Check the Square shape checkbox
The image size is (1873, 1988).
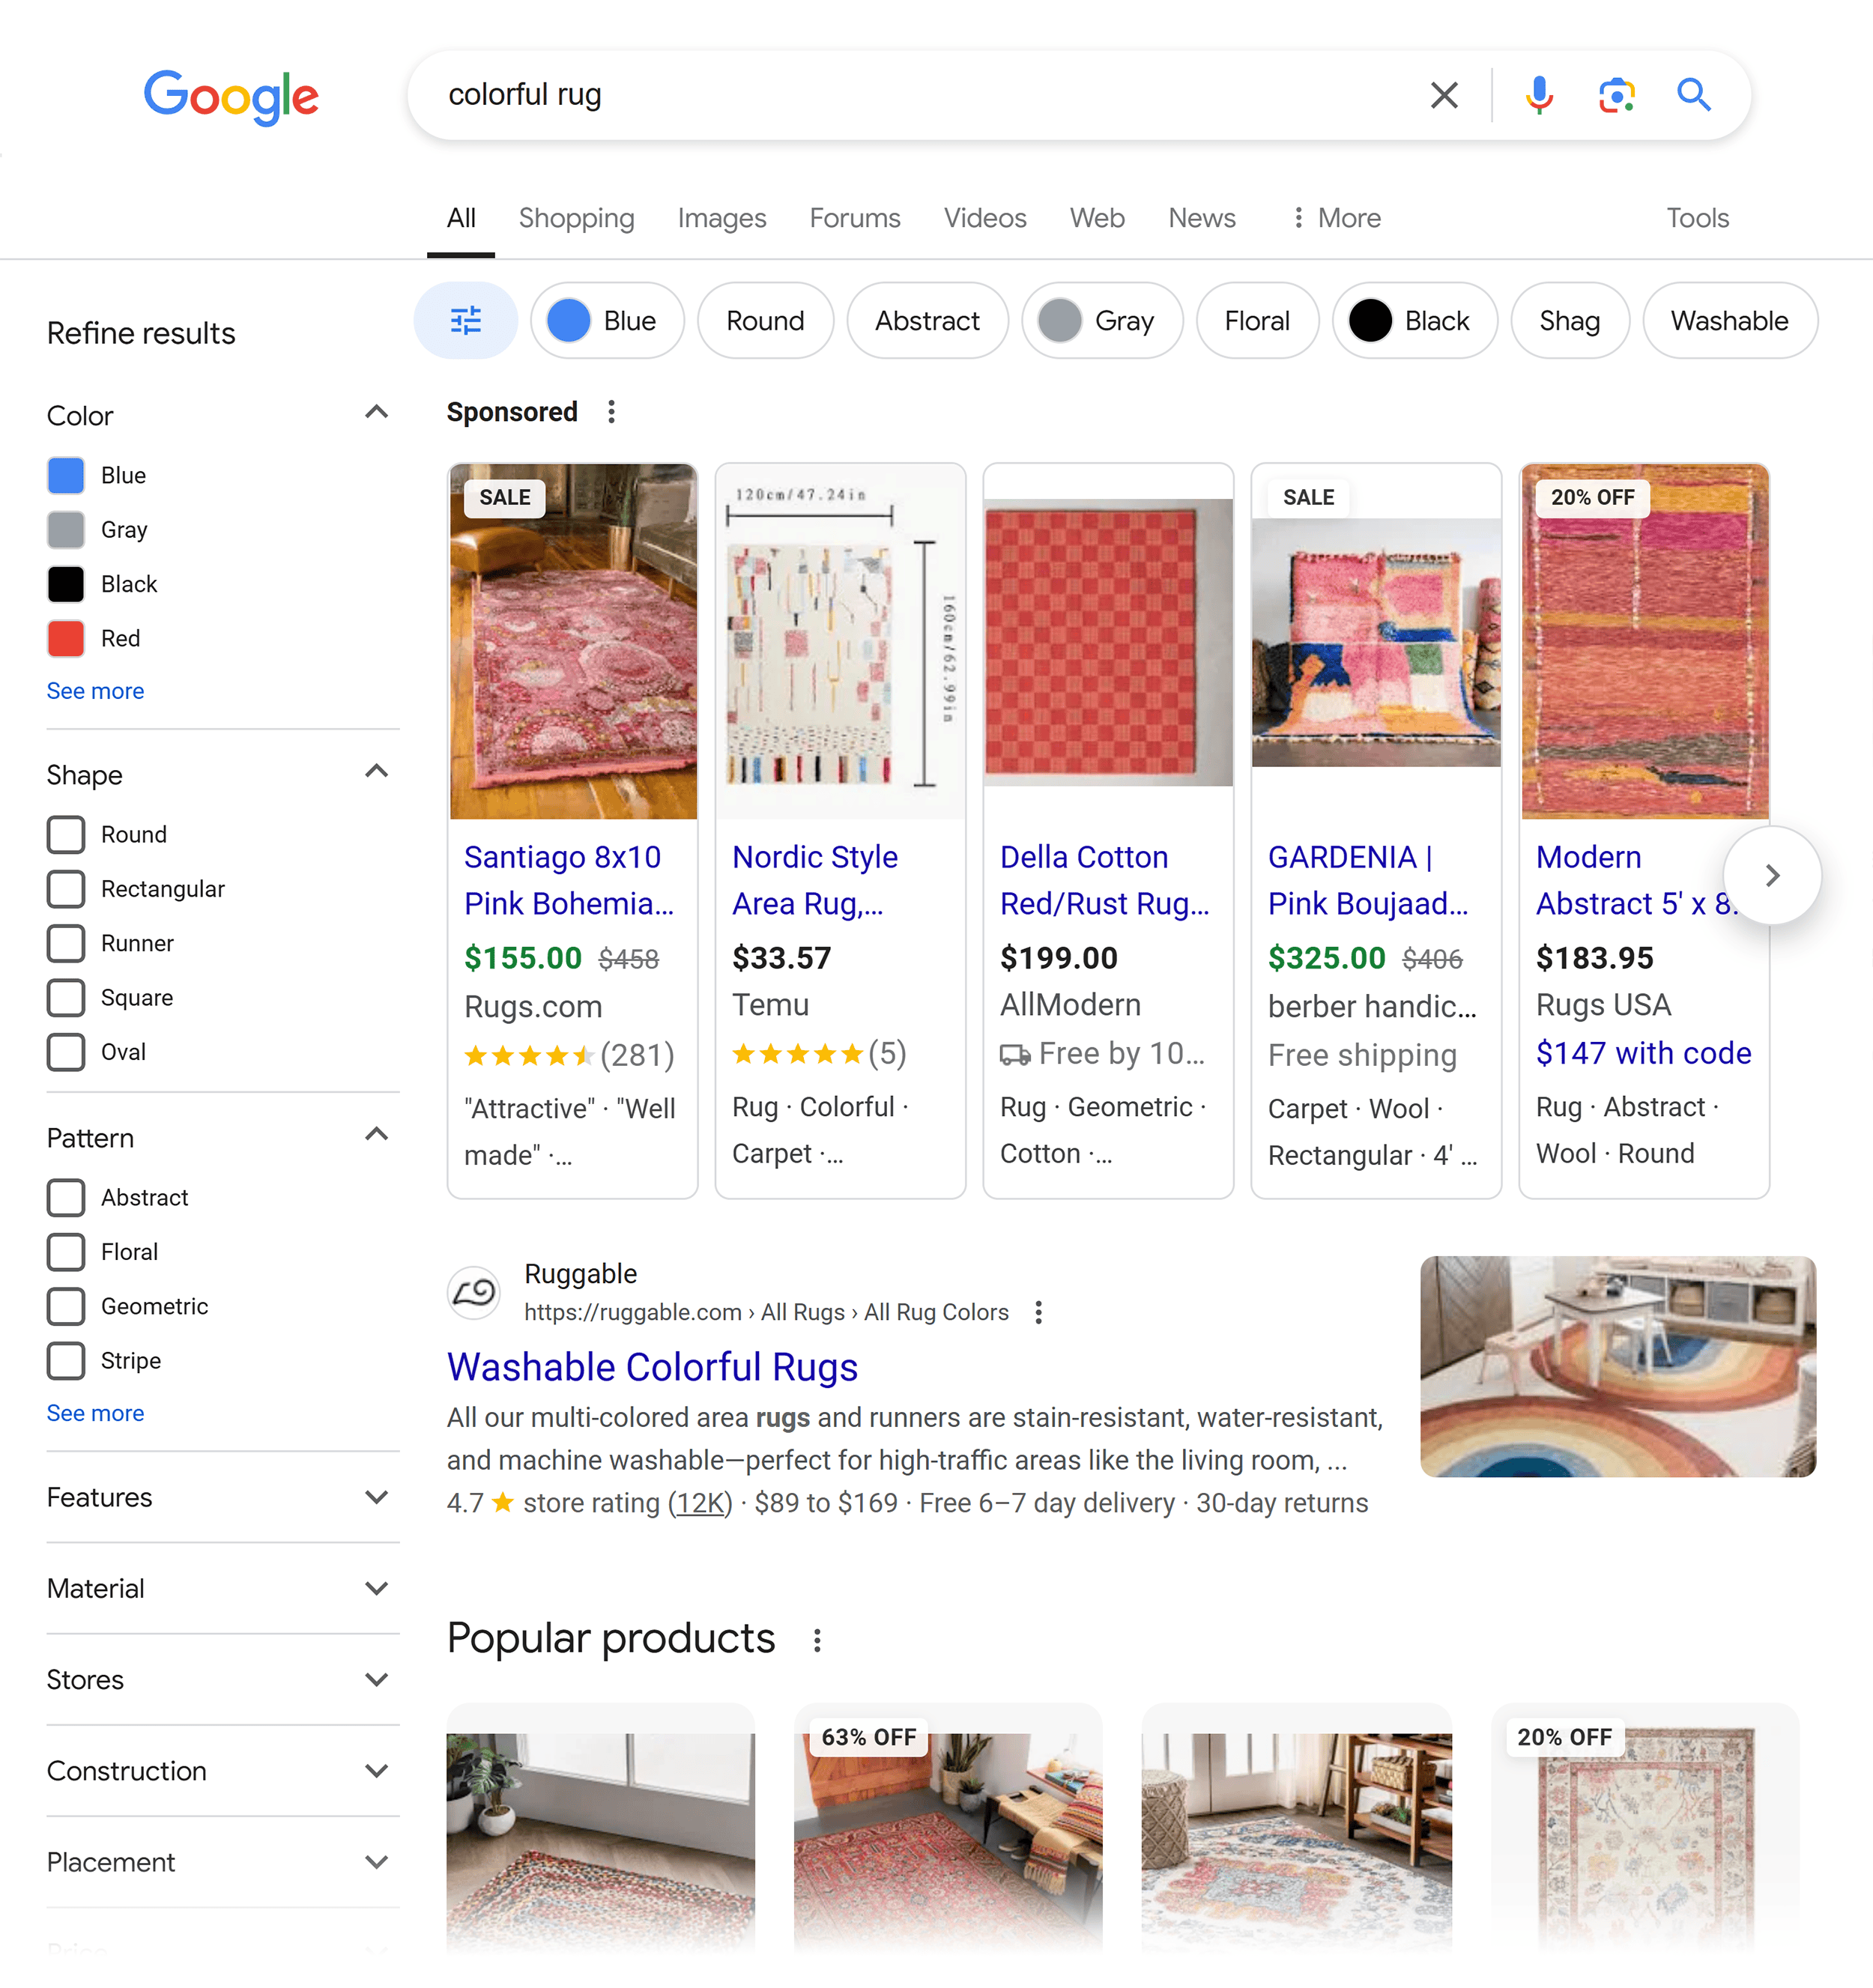tap(66, 998)
